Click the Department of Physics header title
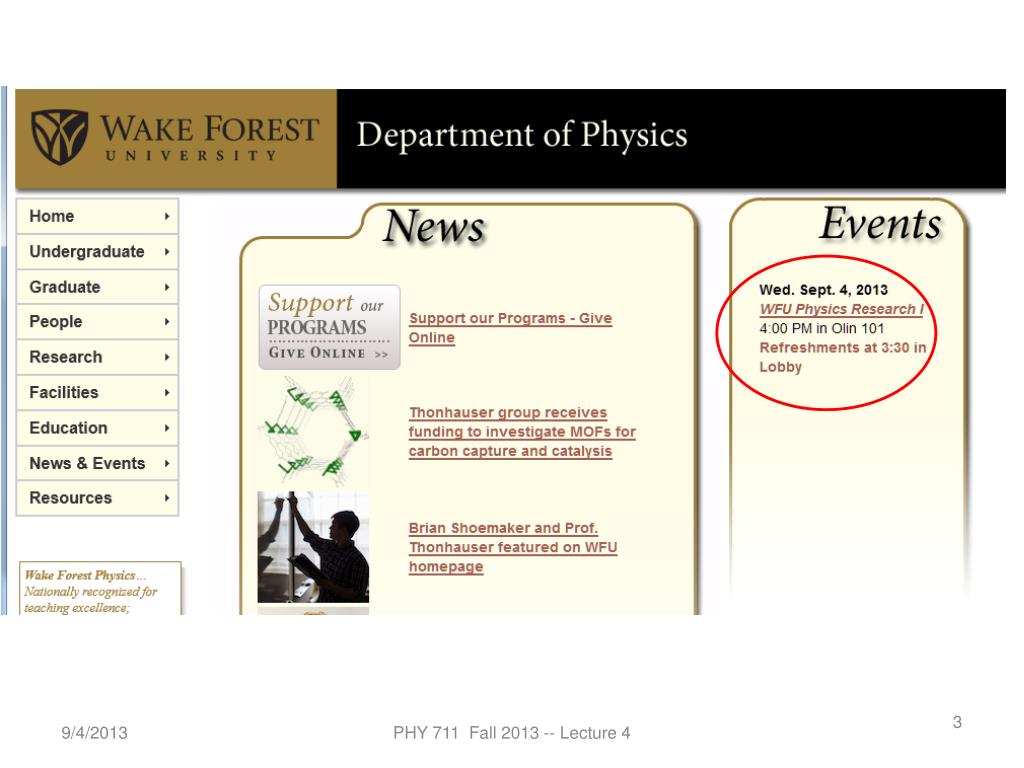 click(x=522, y=135)
